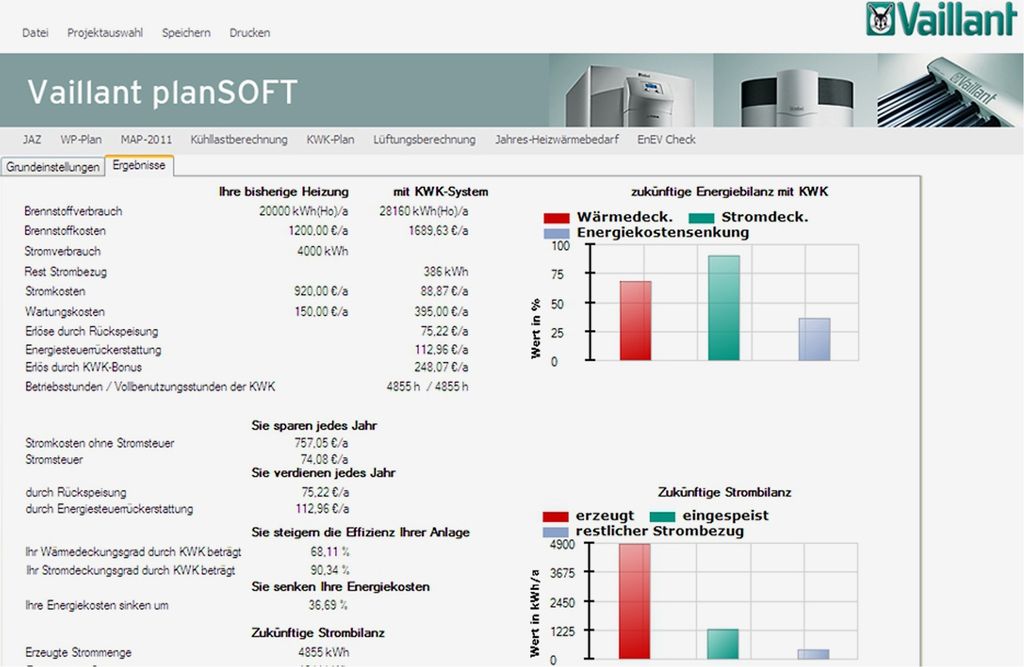Click Speichern in the menu bar
This screenshot has width=1024, height=667.
pos(186,33)
